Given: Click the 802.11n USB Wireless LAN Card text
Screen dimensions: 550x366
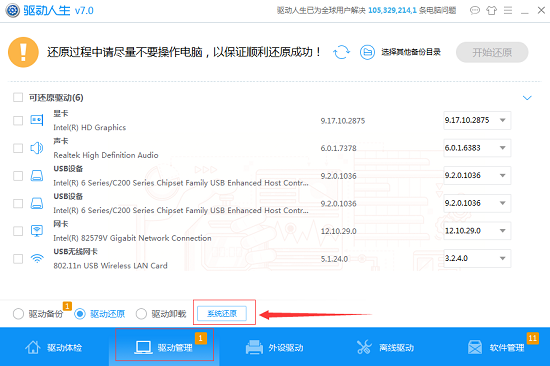Looking at the screenshot, I should pyautogui.click(x=110, y=266).
